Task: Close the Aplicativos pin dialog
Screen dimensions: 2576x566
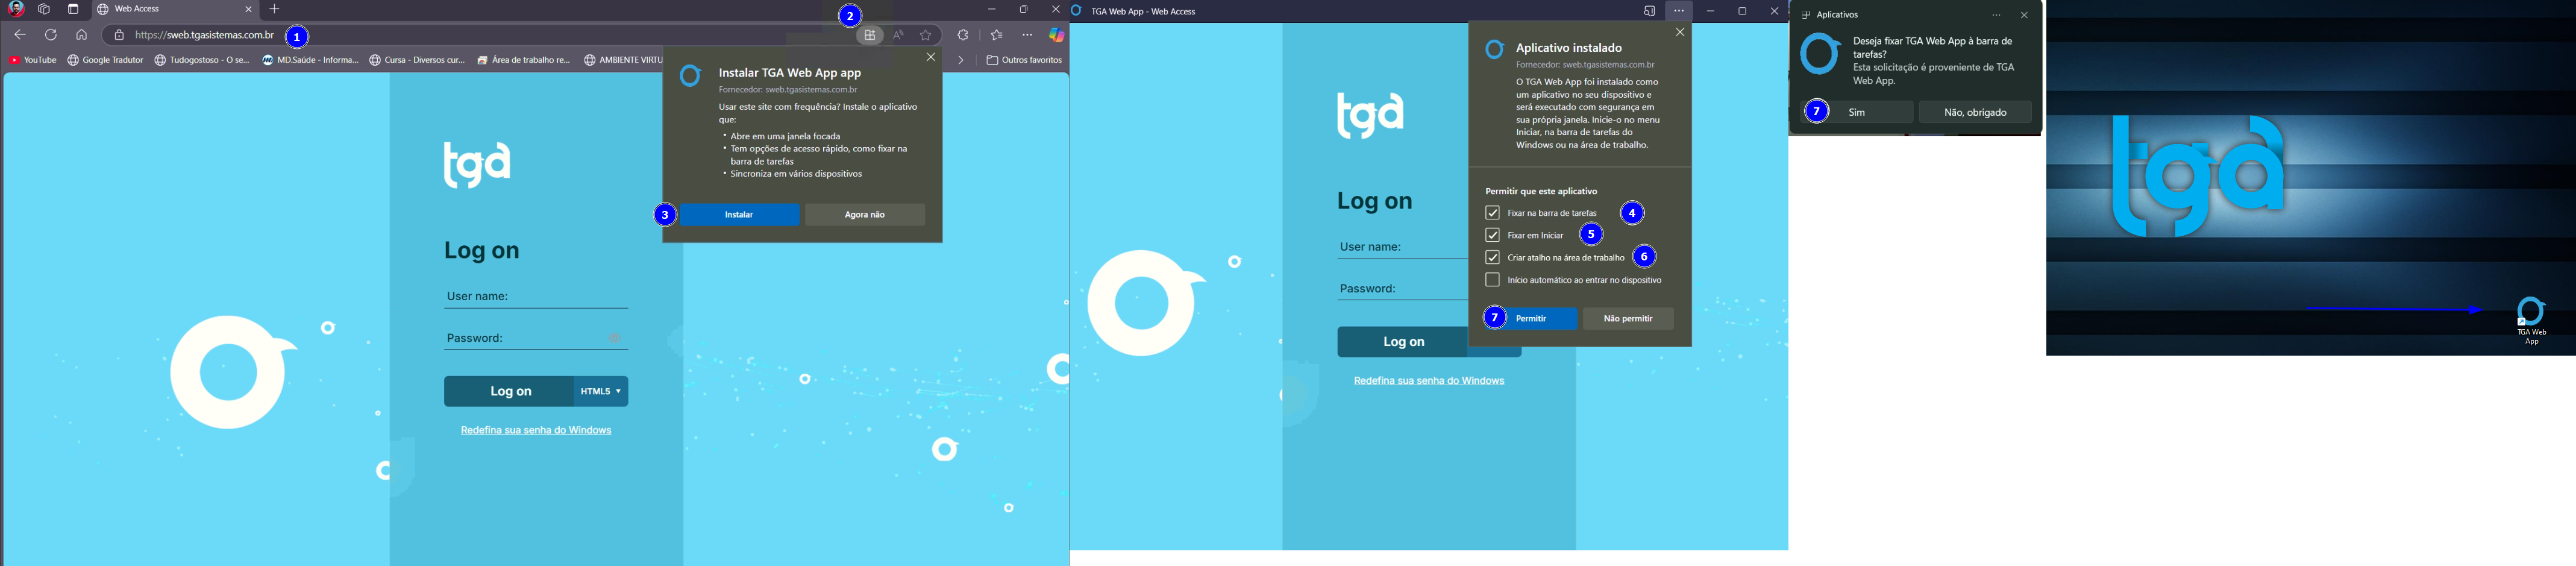Action: pyautogui.click(x=2024, y=15)
